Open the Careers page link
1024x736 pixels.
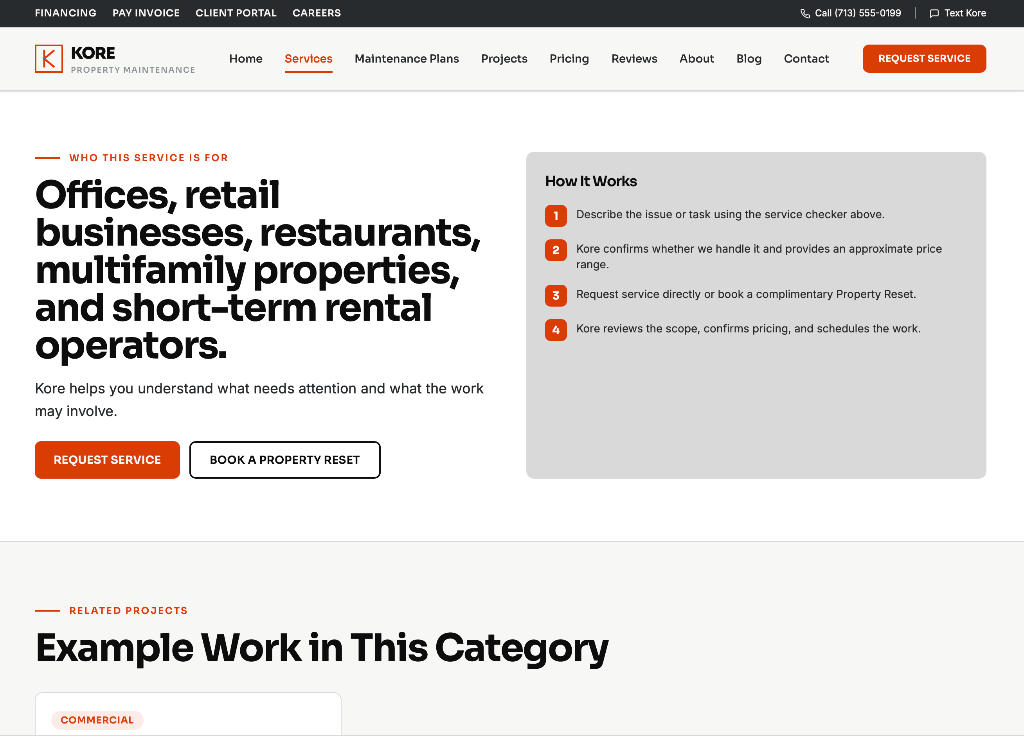317,13
